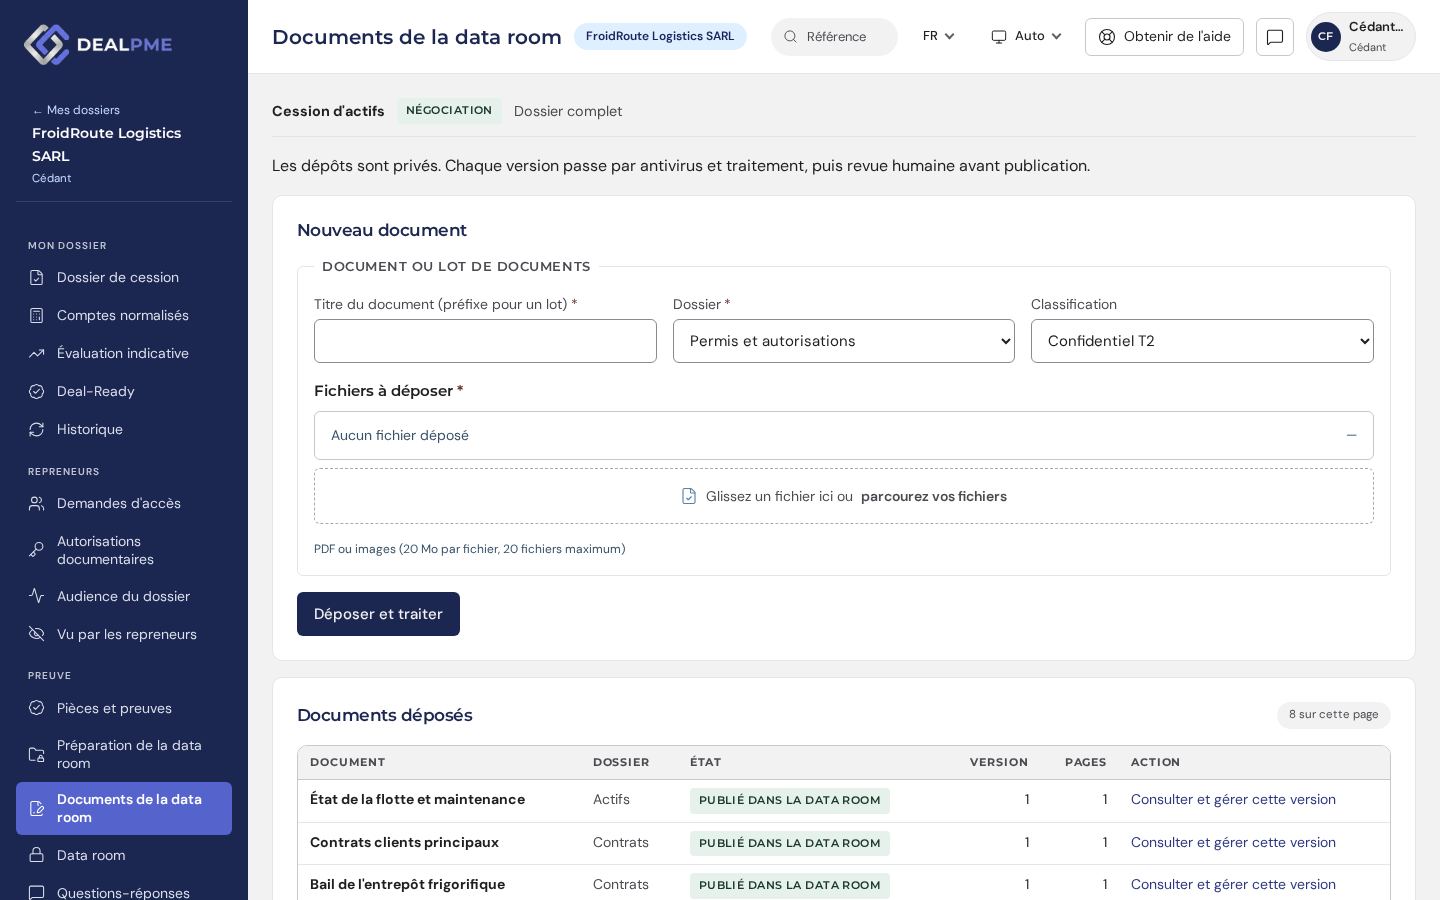Click Historique refresh icon

tap(37, 429)
